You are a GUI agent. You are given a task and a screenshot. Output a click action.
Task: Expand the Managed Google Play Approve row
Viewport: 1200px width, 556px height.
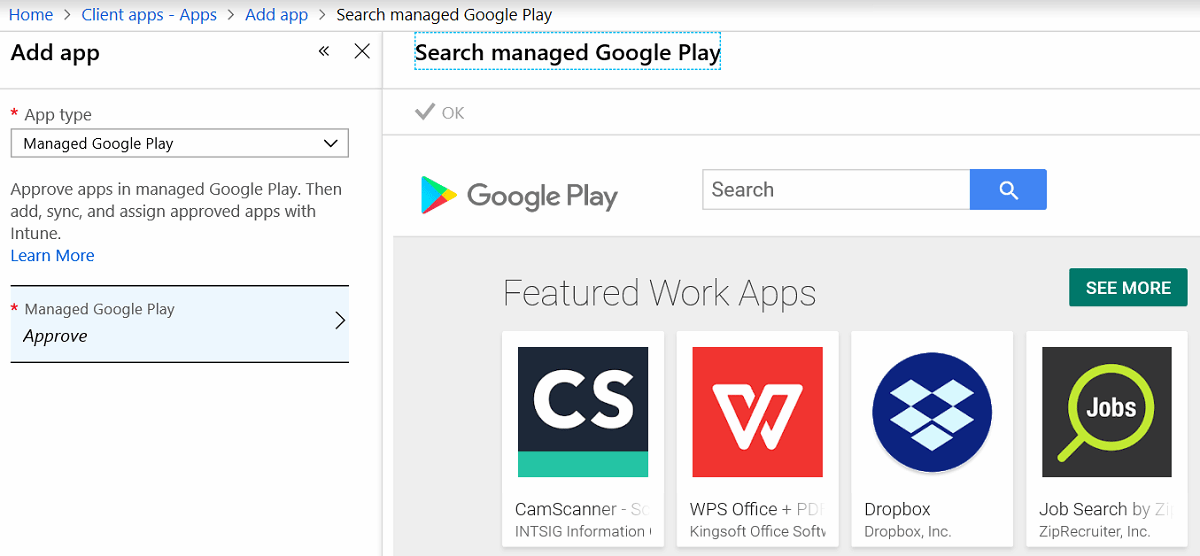(x=180, y=323)
